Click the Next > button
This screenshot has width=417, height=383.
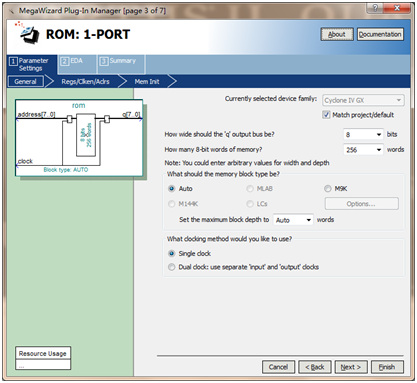coord(351,367)
